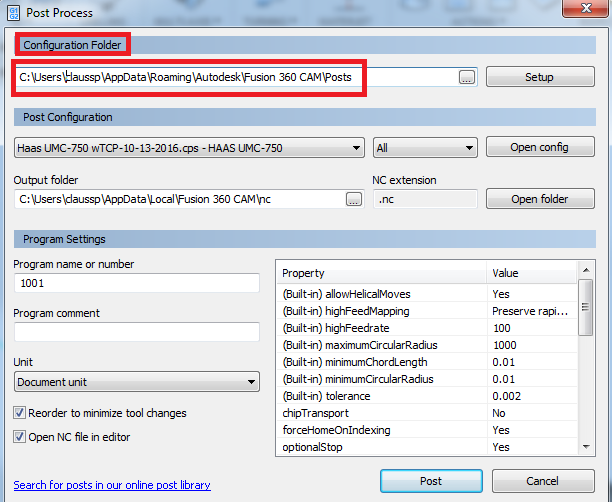Open the Document unit dropdown
612x502 pixels.
(x=137, y=382)
